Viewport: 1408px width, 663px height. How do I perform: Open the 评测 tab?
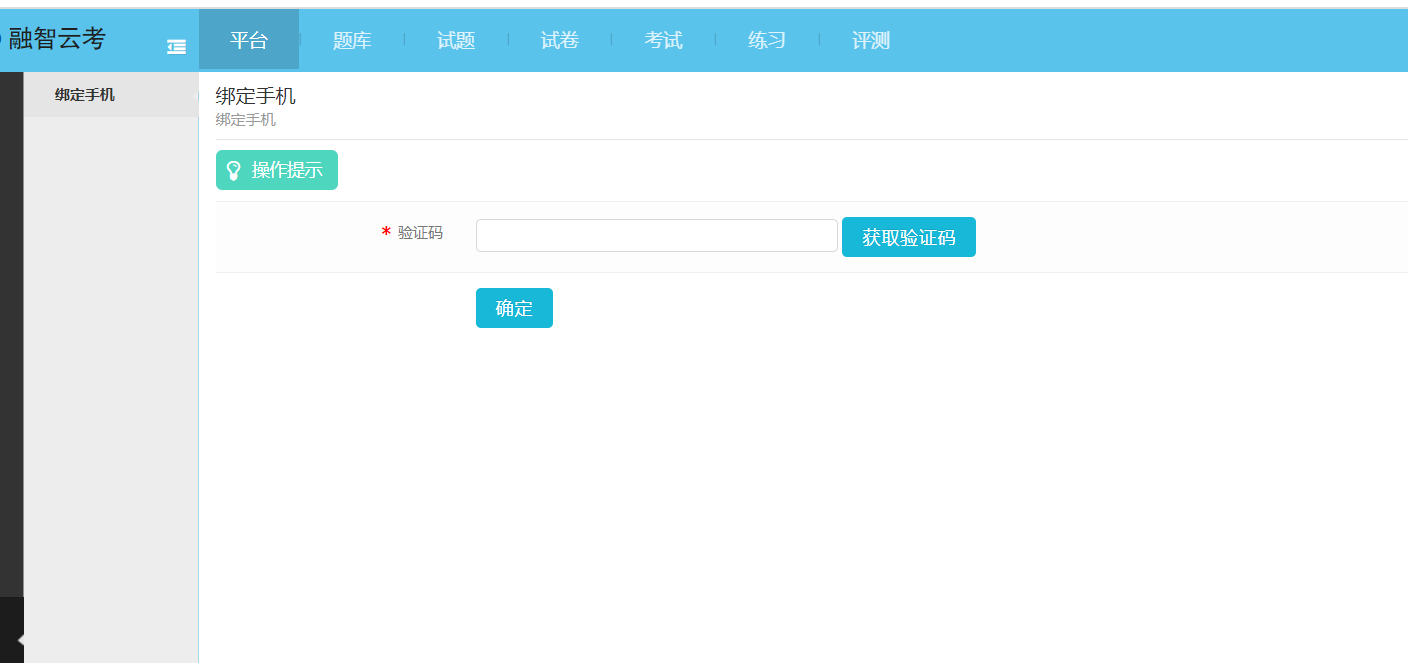coord(871,40)
